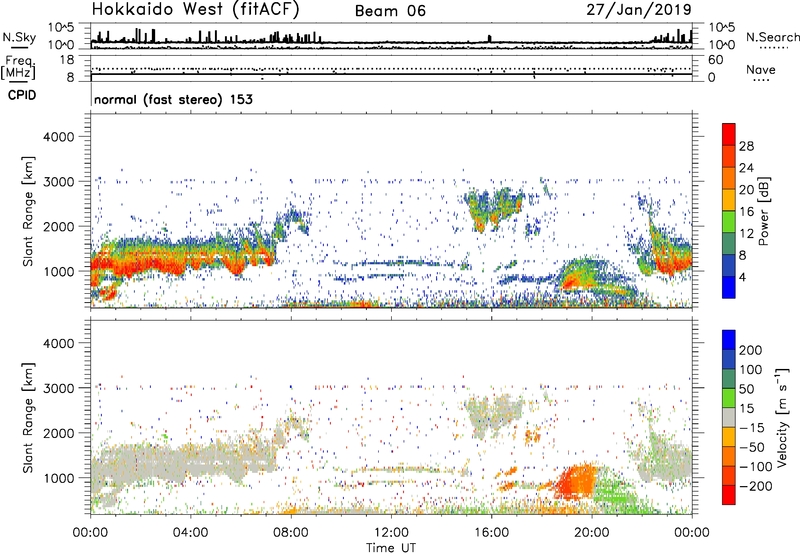Screen dimensions: 800x554
Task: Click the leftmost '00:00' time tick label
Action: tap(90, 533)
